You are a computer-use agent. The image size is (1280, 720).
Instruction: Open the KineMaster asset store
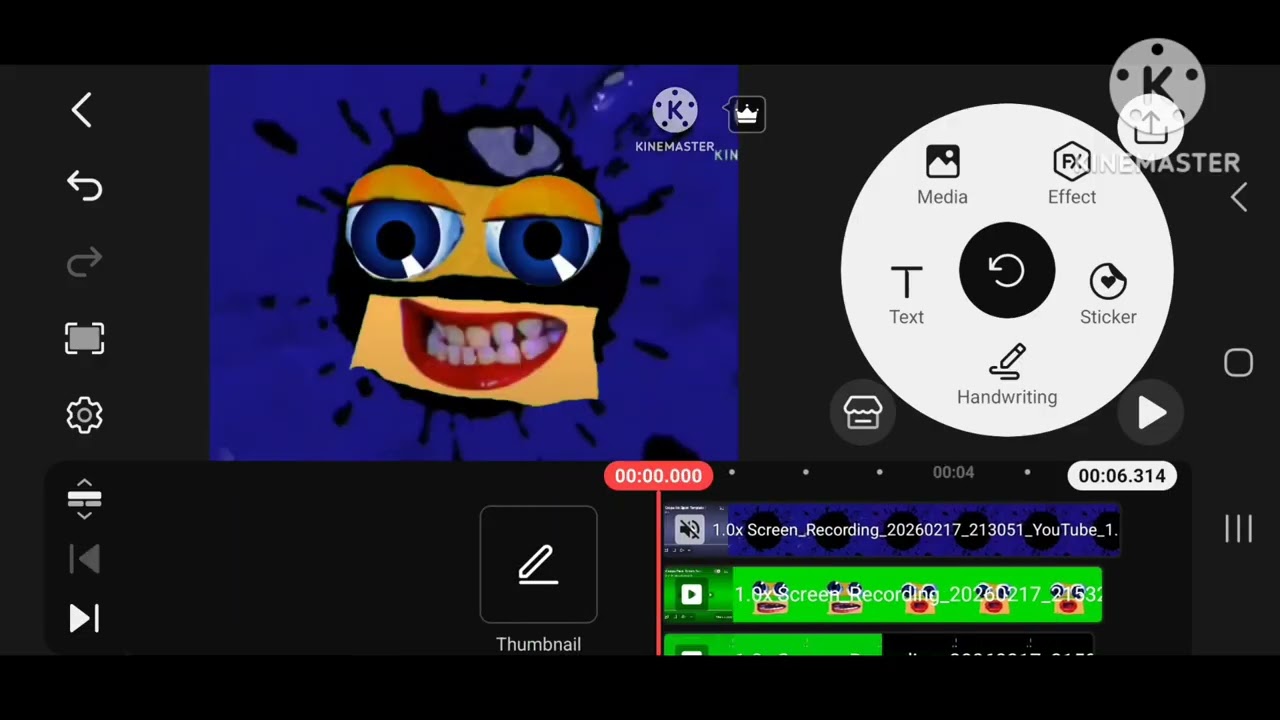click(x=863, y=412)
